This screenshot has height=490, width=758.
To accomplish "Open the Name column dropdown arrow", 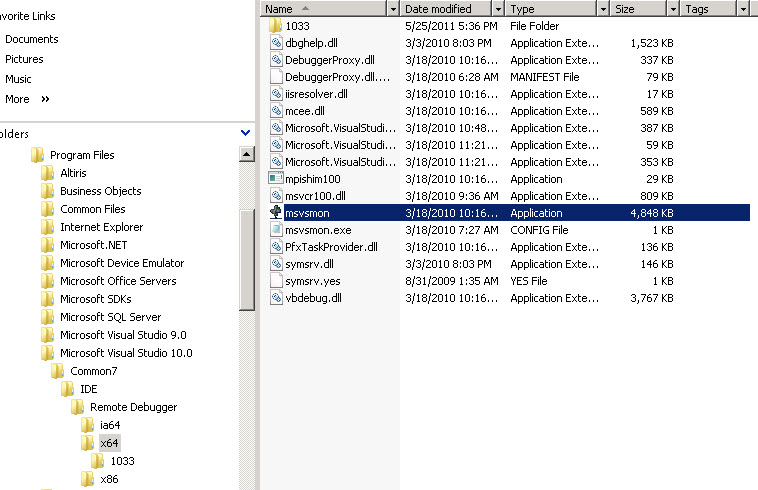I will click(393, 9).
